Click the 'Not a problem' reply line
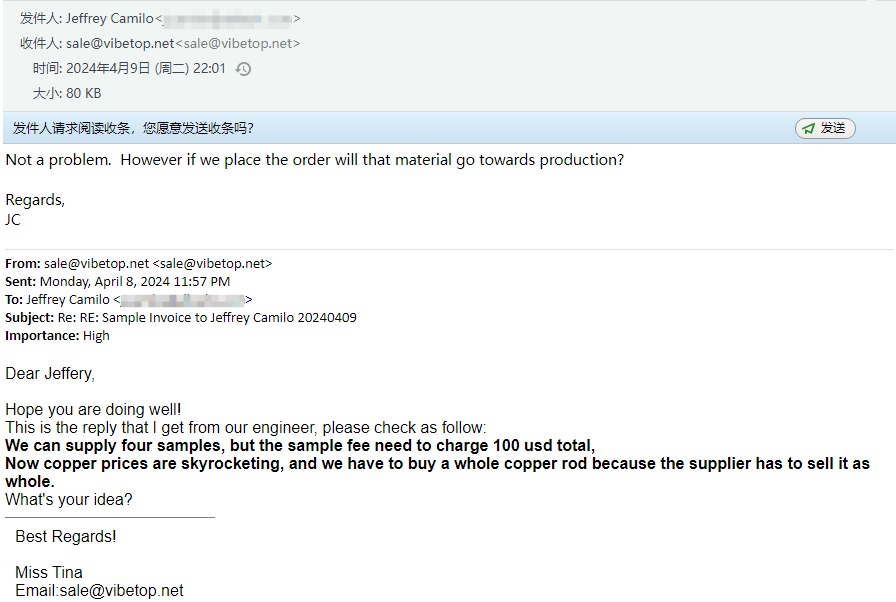 click(x=314, y=159)
